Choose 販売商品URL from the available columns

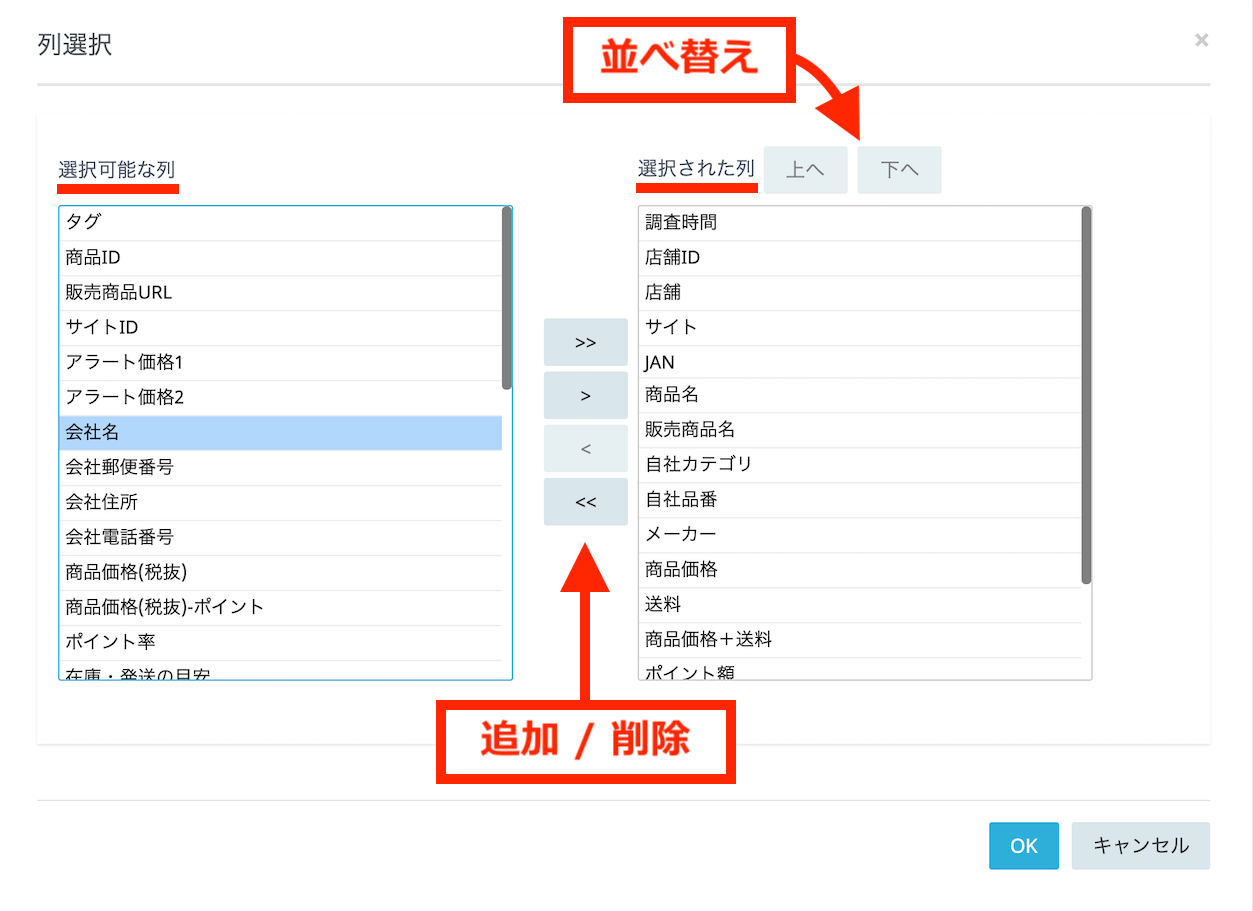coord(280,292)
